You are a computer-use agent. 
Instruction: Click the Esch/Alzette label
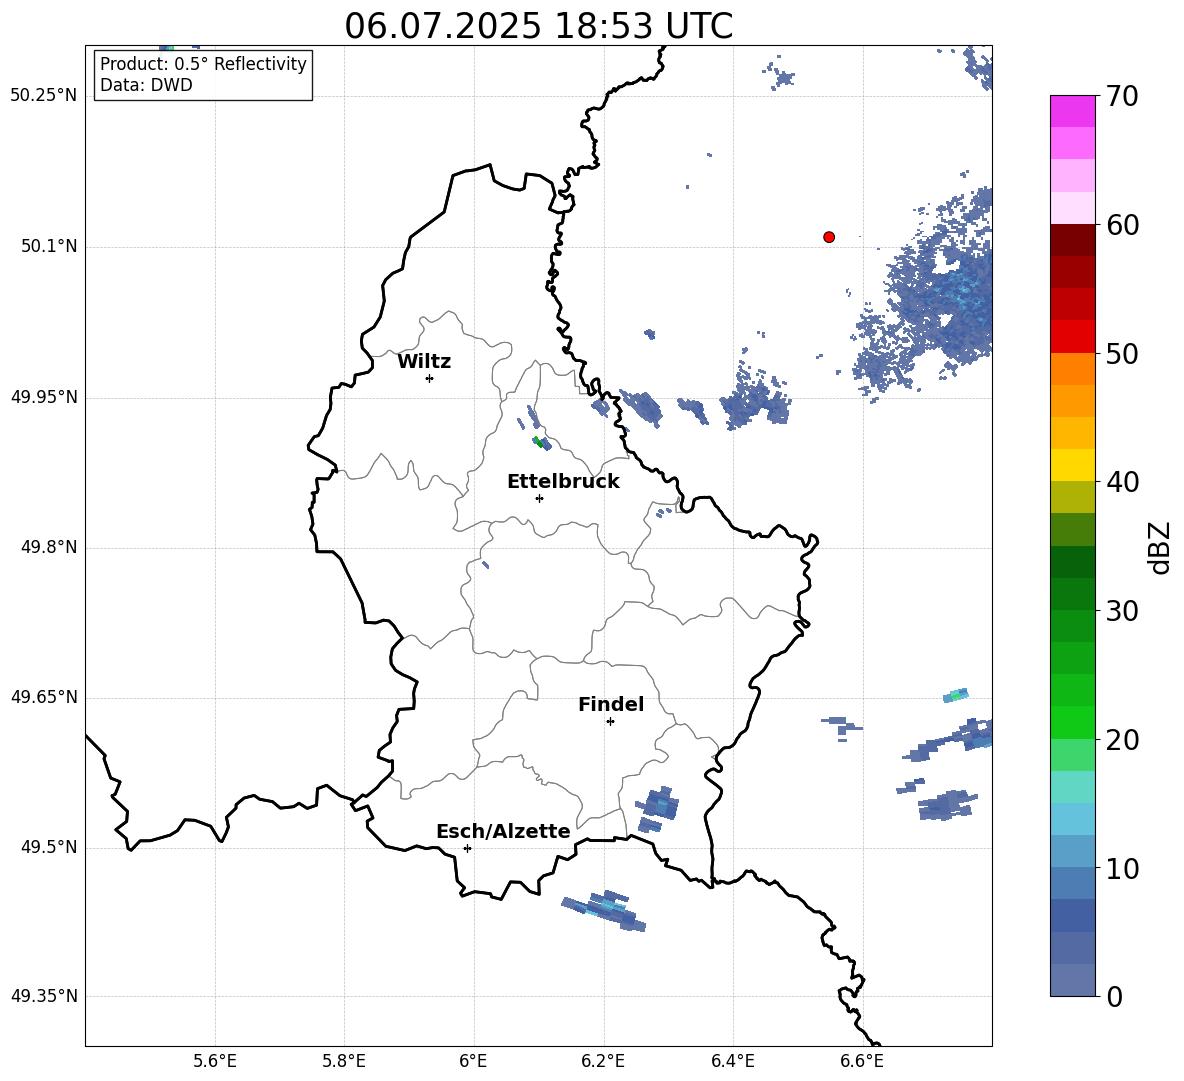(x=503, y=831)
